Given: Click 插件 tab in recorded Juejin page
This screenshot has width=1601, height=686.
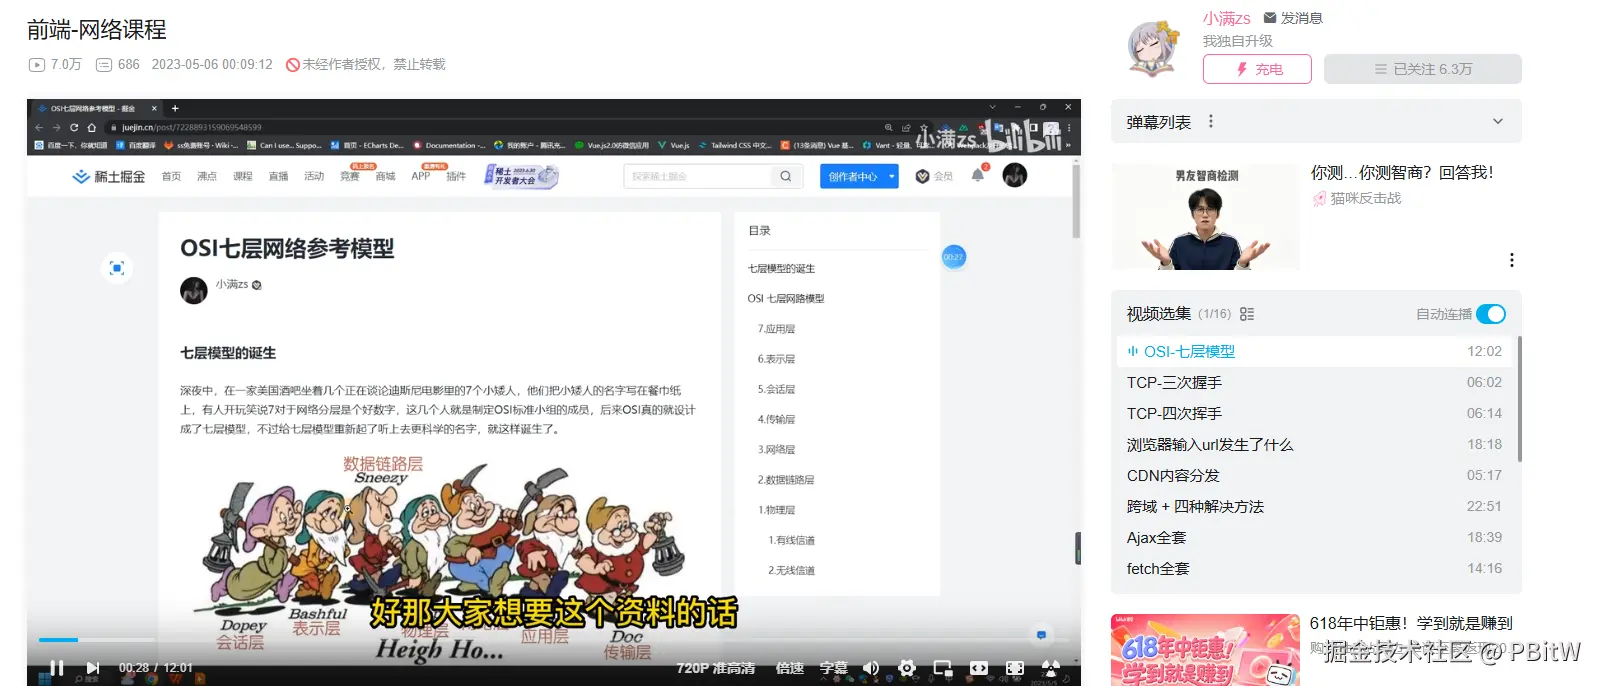Looking at the screenshot, I should point(456,176).
